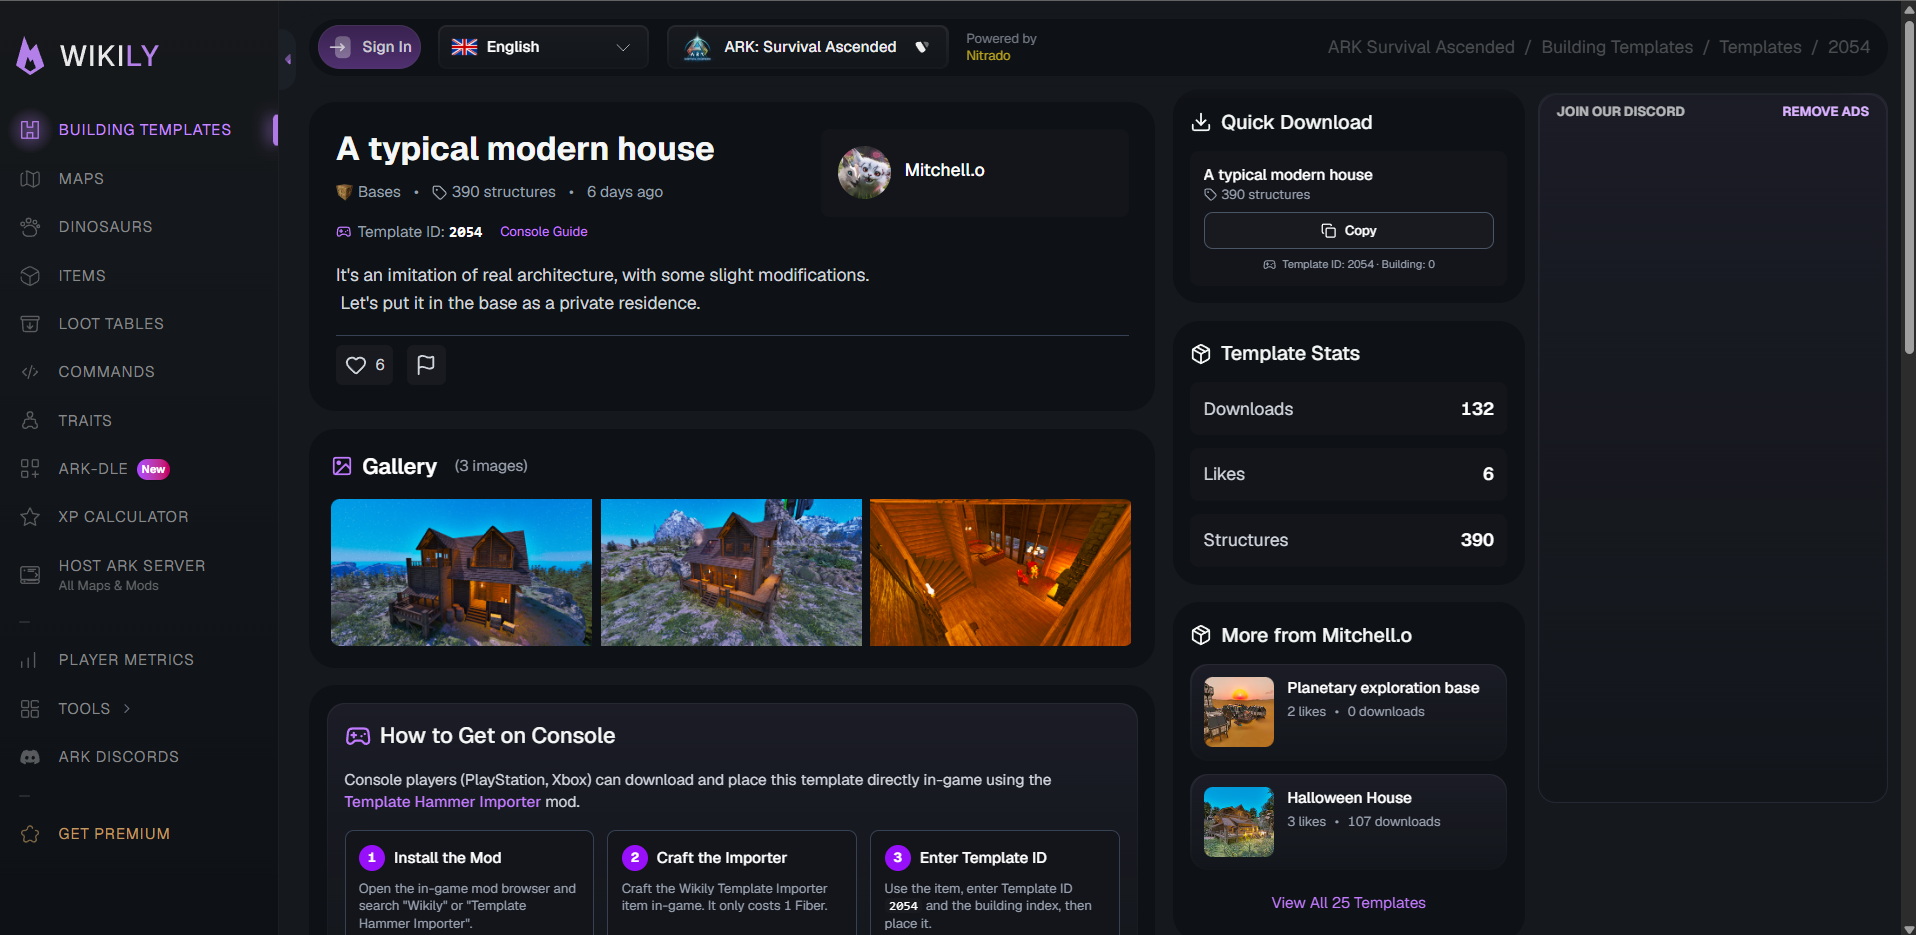Click the Copy button in Quick Download
Screen dimensions: 1916x935
click(1348, 230)
